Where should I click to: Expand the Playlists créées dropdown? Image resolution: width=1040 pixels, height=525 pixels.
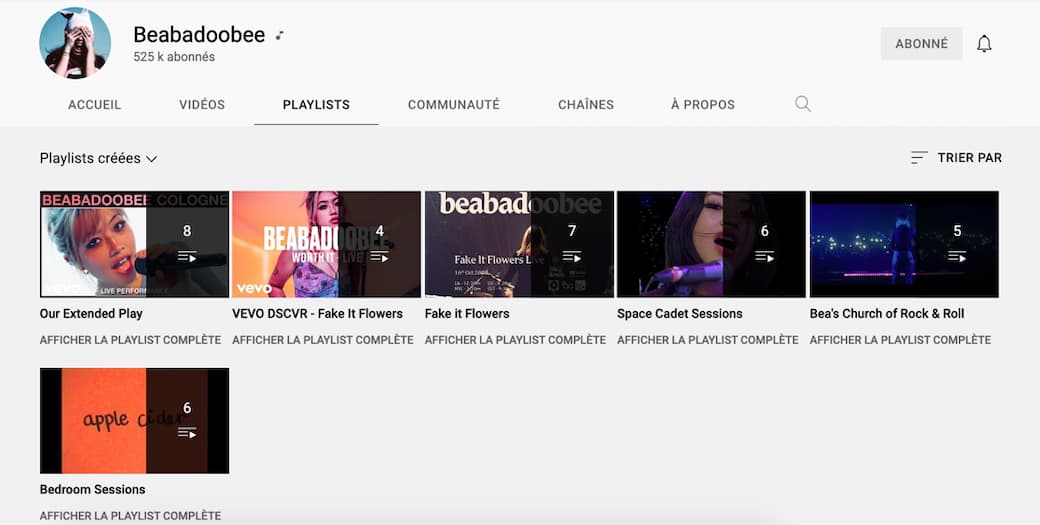[98, 158]
